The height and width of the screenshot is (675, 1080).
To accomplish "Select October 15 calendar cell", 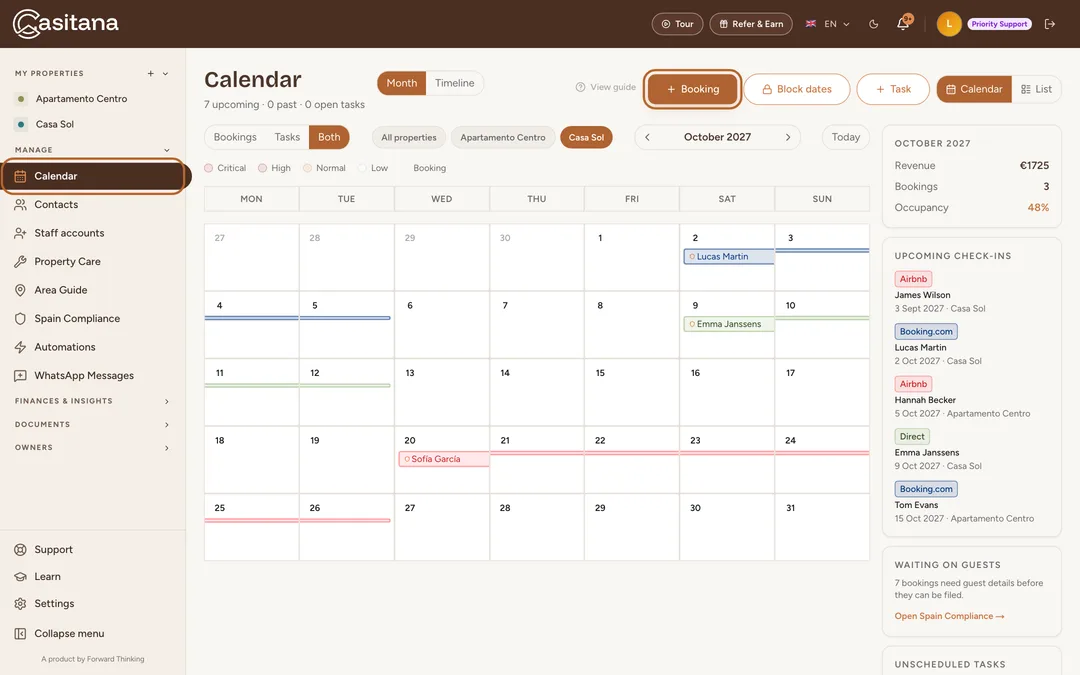I will click(632, 392).
